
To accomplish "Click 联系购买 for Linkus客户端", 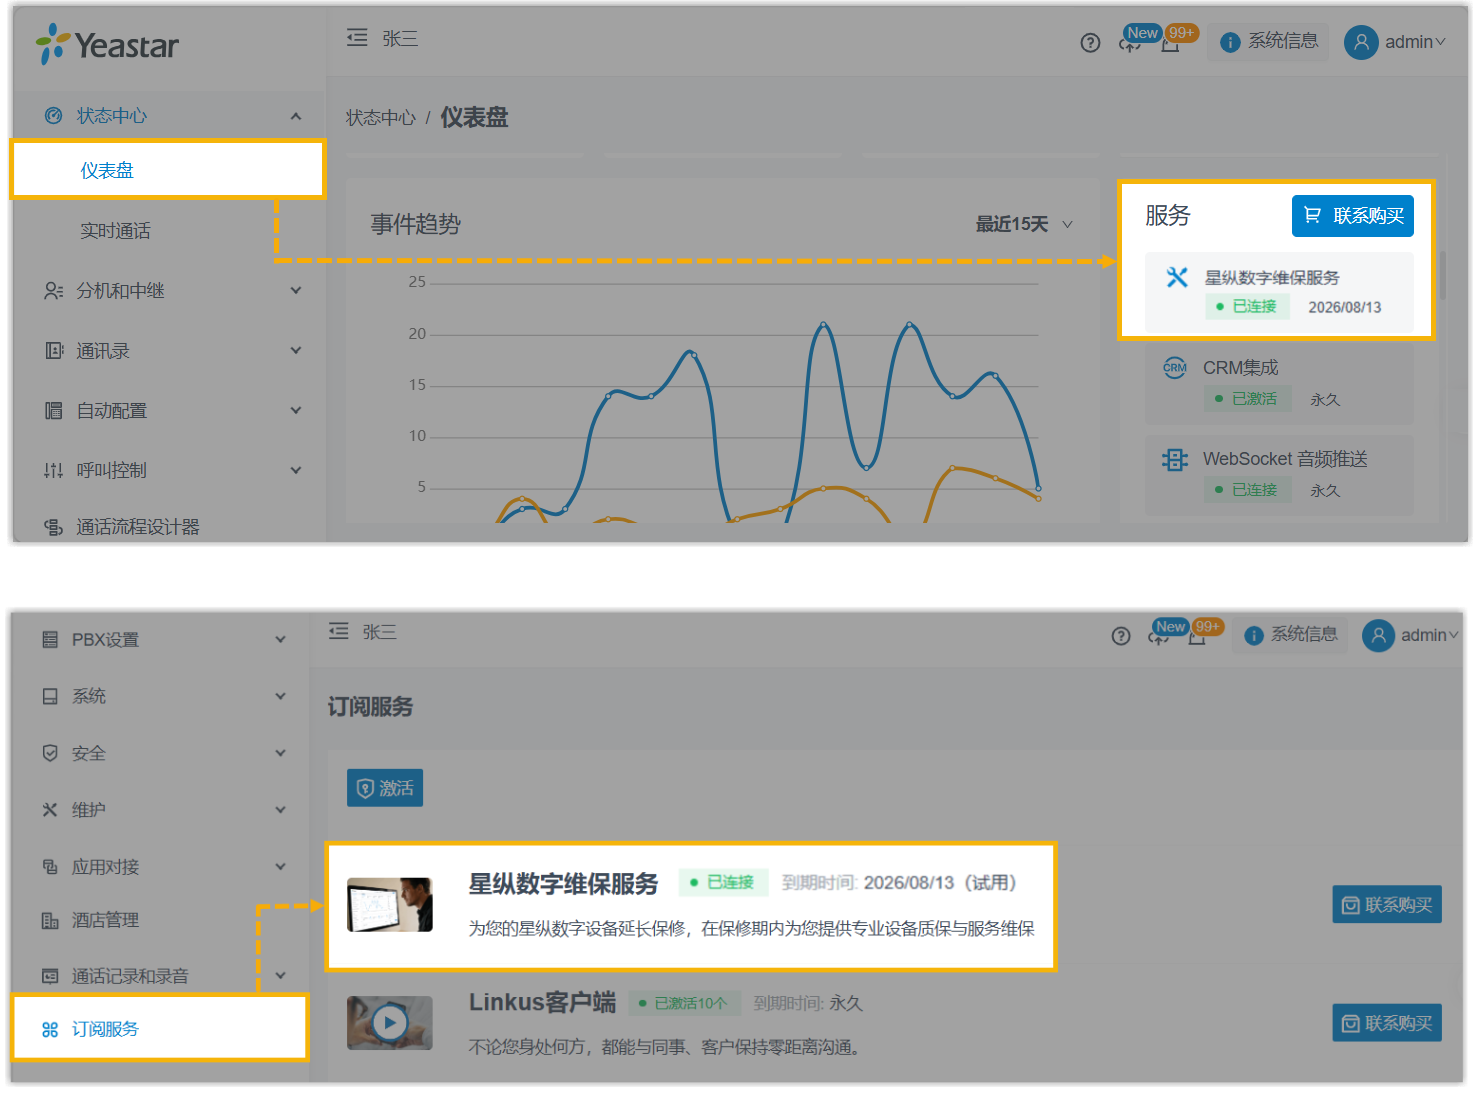I will 1387,1023.
